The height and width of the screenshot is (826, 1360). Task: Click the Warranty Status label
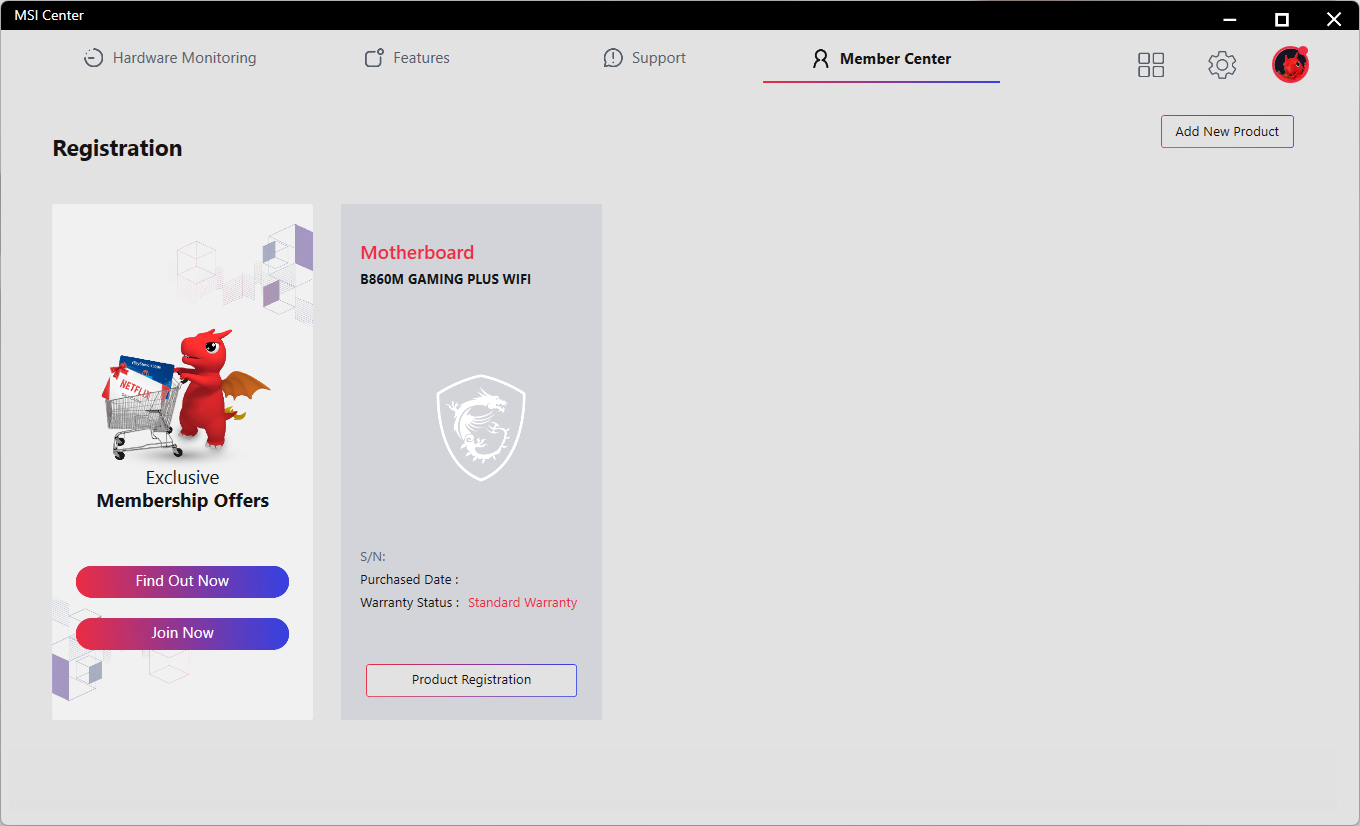tap(409, 603)
